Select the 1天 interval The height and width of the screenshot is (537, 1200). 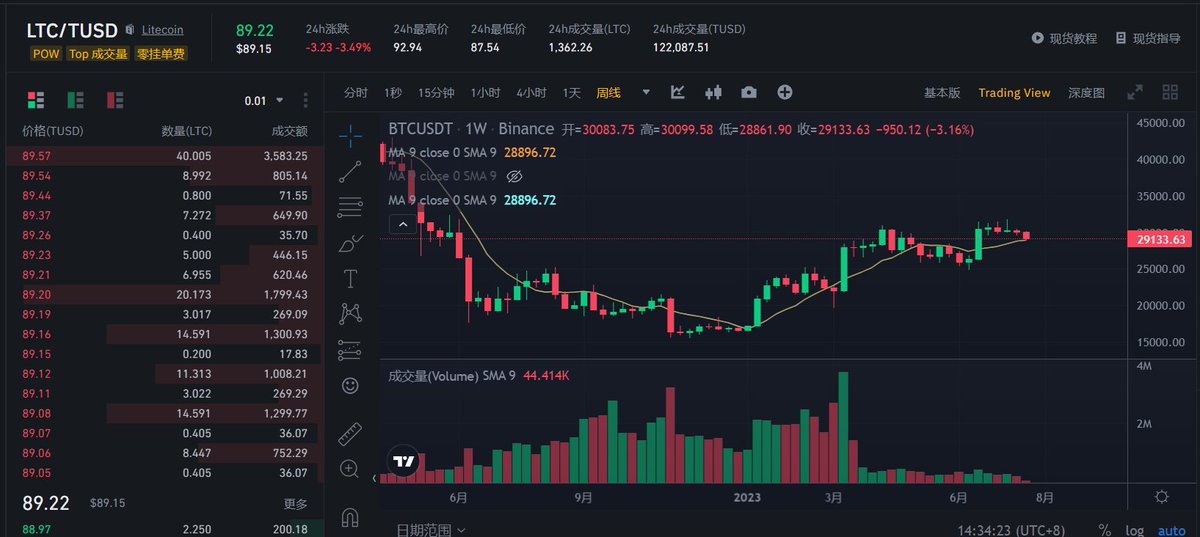click(571, 93)
